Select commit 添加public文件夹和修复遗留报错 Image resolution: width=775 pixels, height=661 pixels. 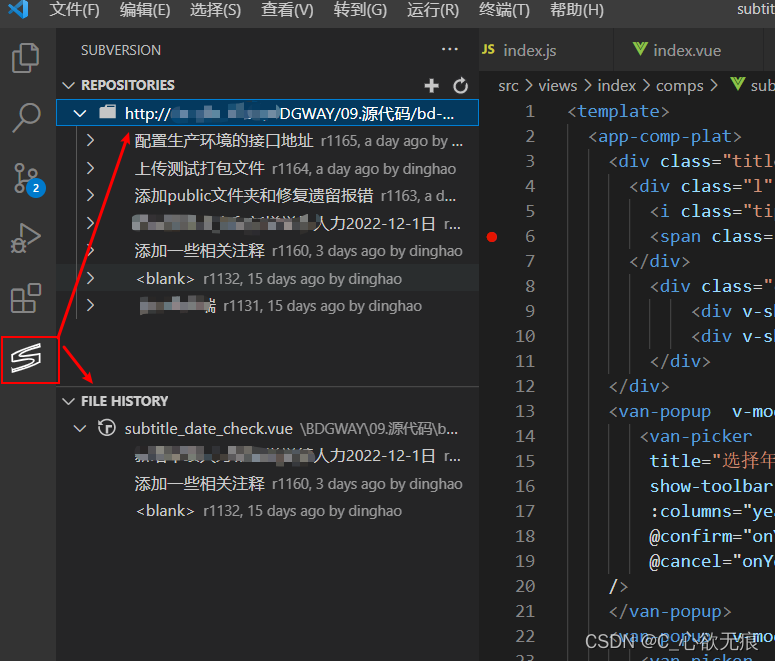click(267, 196)
